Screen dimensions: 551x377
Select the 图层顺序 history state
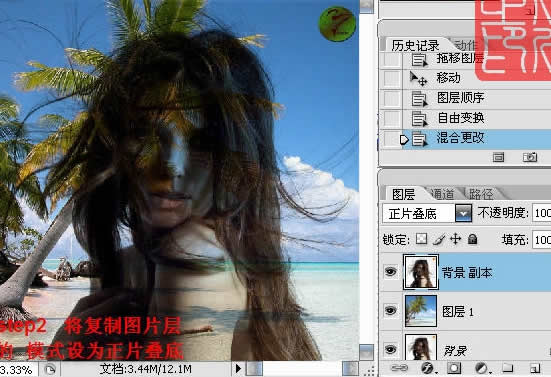[x=466, y=98]
